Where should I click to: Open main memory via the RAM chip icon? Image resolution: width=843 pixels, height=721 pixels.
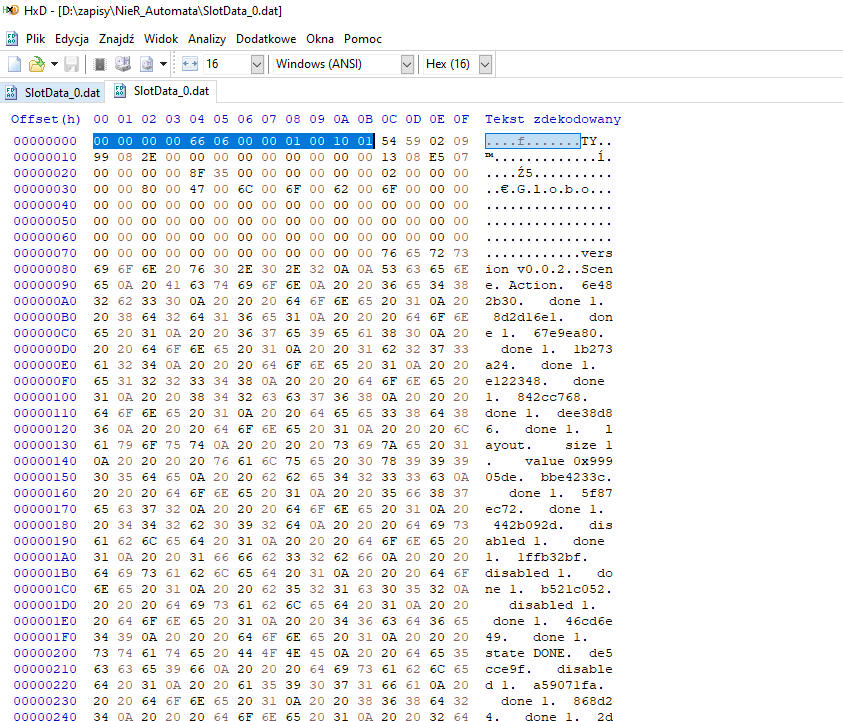click(x=99, y=65)
